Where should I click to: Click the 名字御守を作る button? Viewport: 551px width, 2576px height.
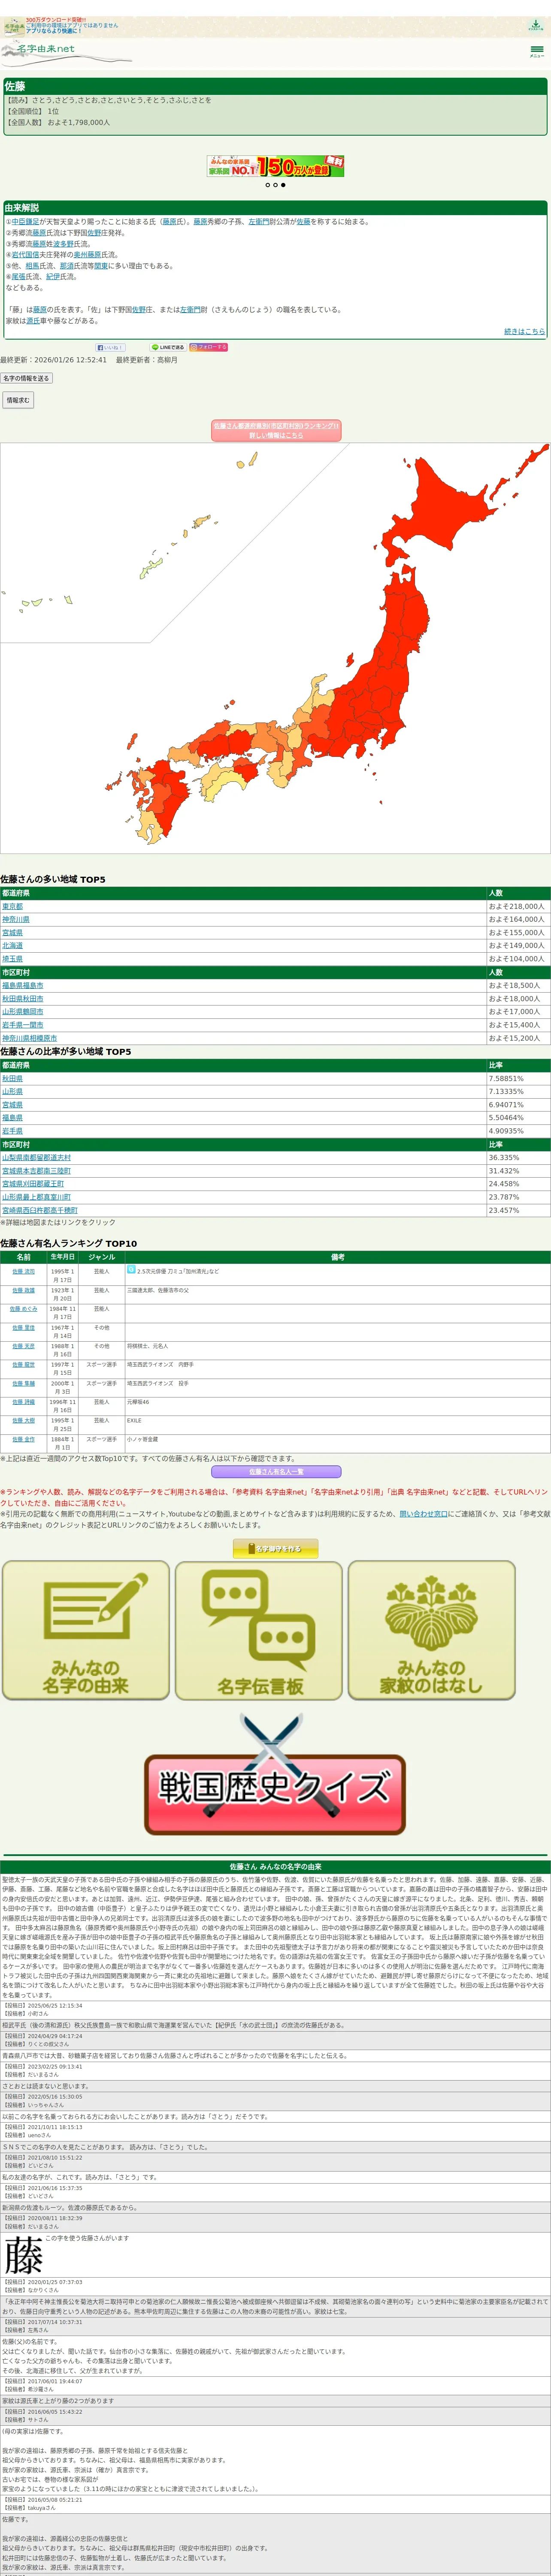[276, 1548]
